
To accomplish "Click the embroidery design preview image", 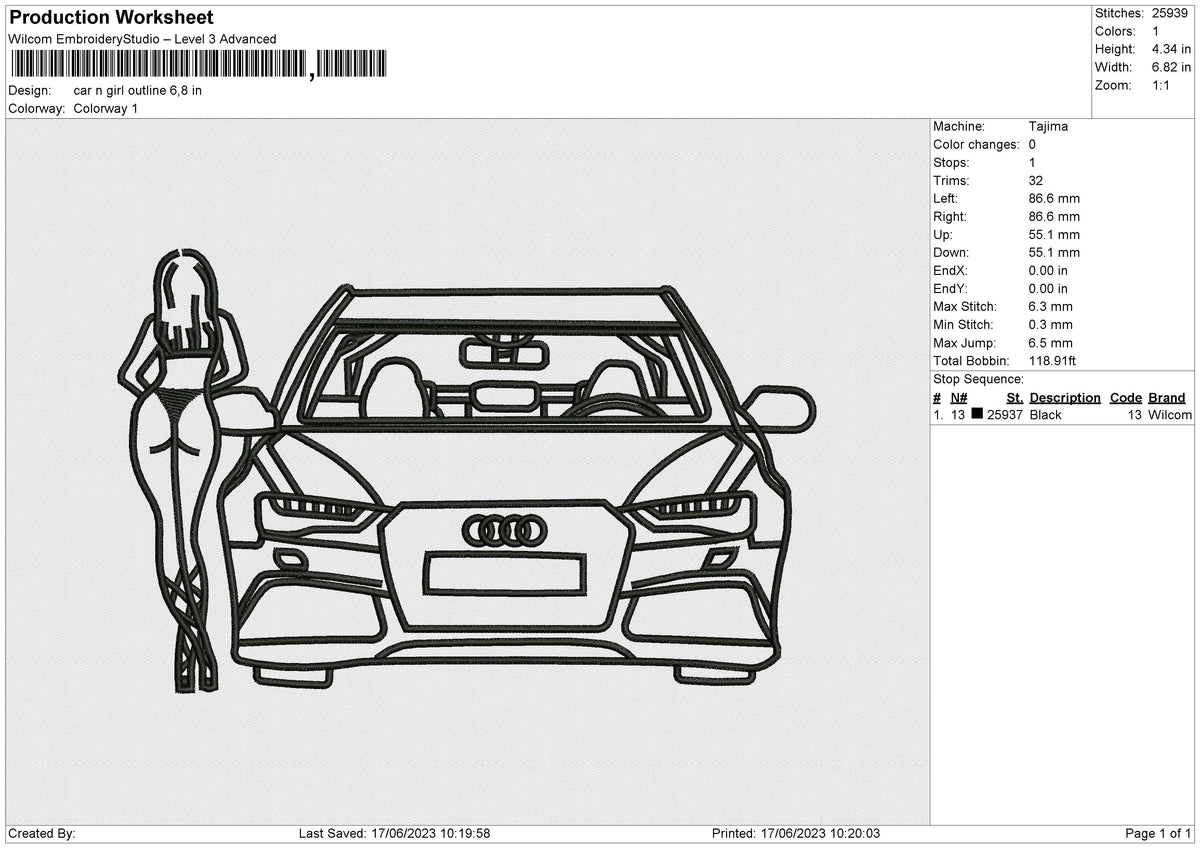I will pyautogui.click(x=468, y=472).
